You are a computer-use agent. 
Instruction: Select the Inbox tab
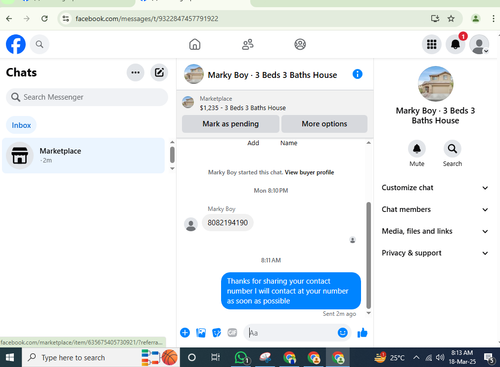click(x=21, y=125)
